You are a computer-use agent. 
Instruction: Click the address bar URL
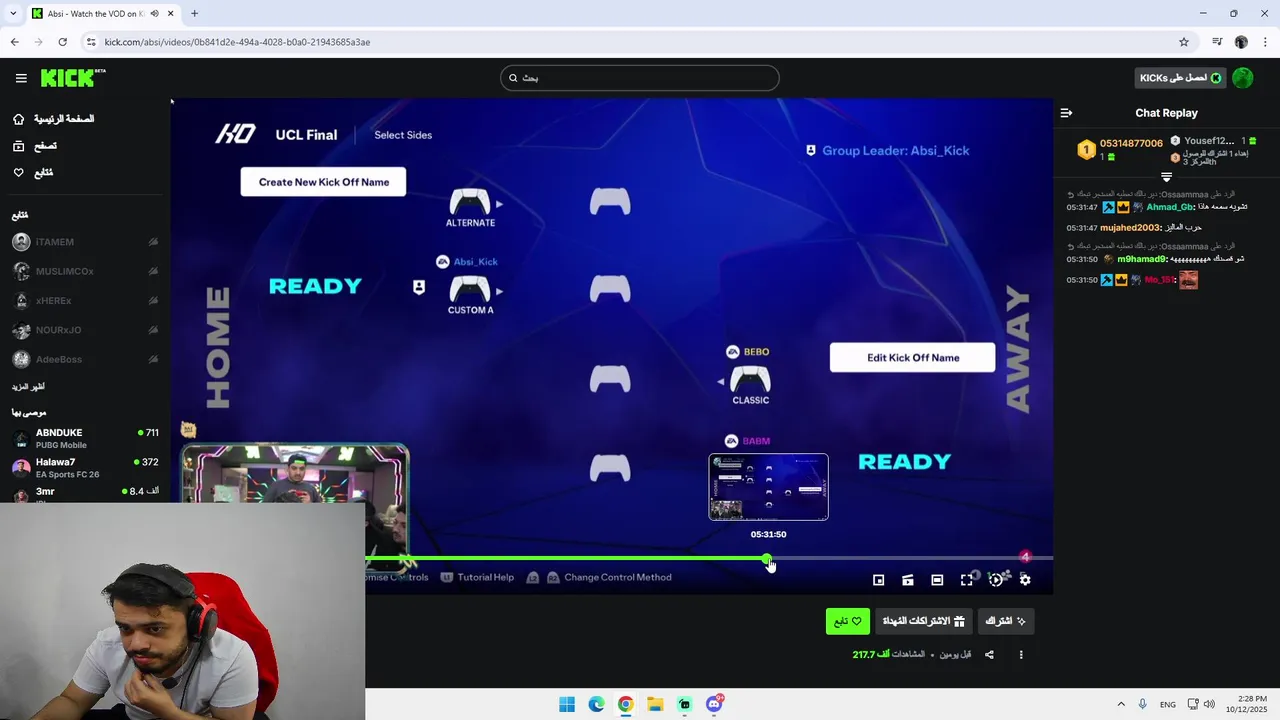point(237,42)
